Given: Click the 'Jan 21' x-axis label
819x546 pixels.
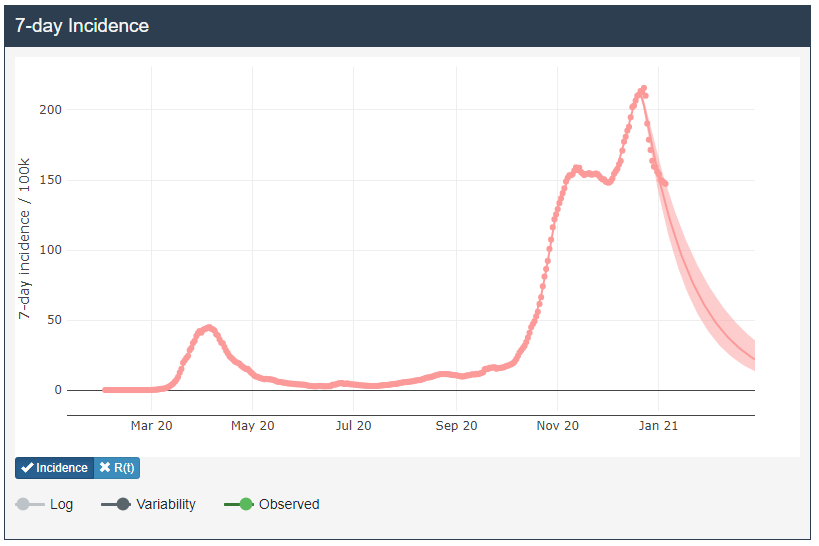Looking at the screenshot, I should tap(659, 426).
